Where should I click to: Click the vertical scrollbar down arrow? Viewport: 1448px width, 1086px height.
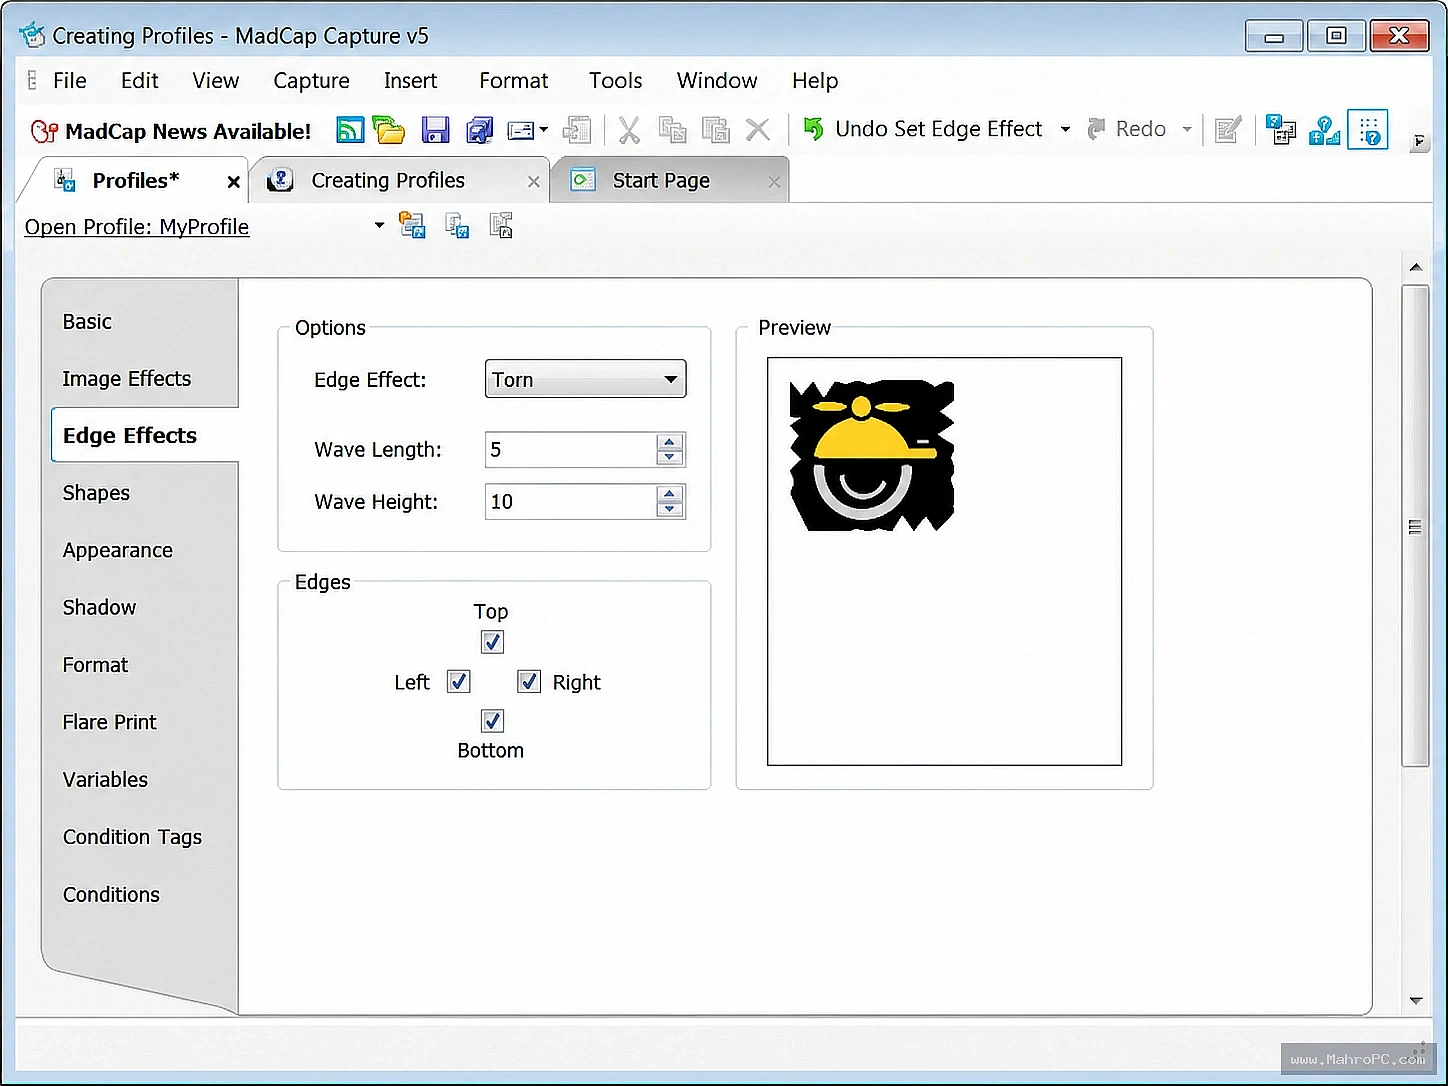point(1415,1000)
